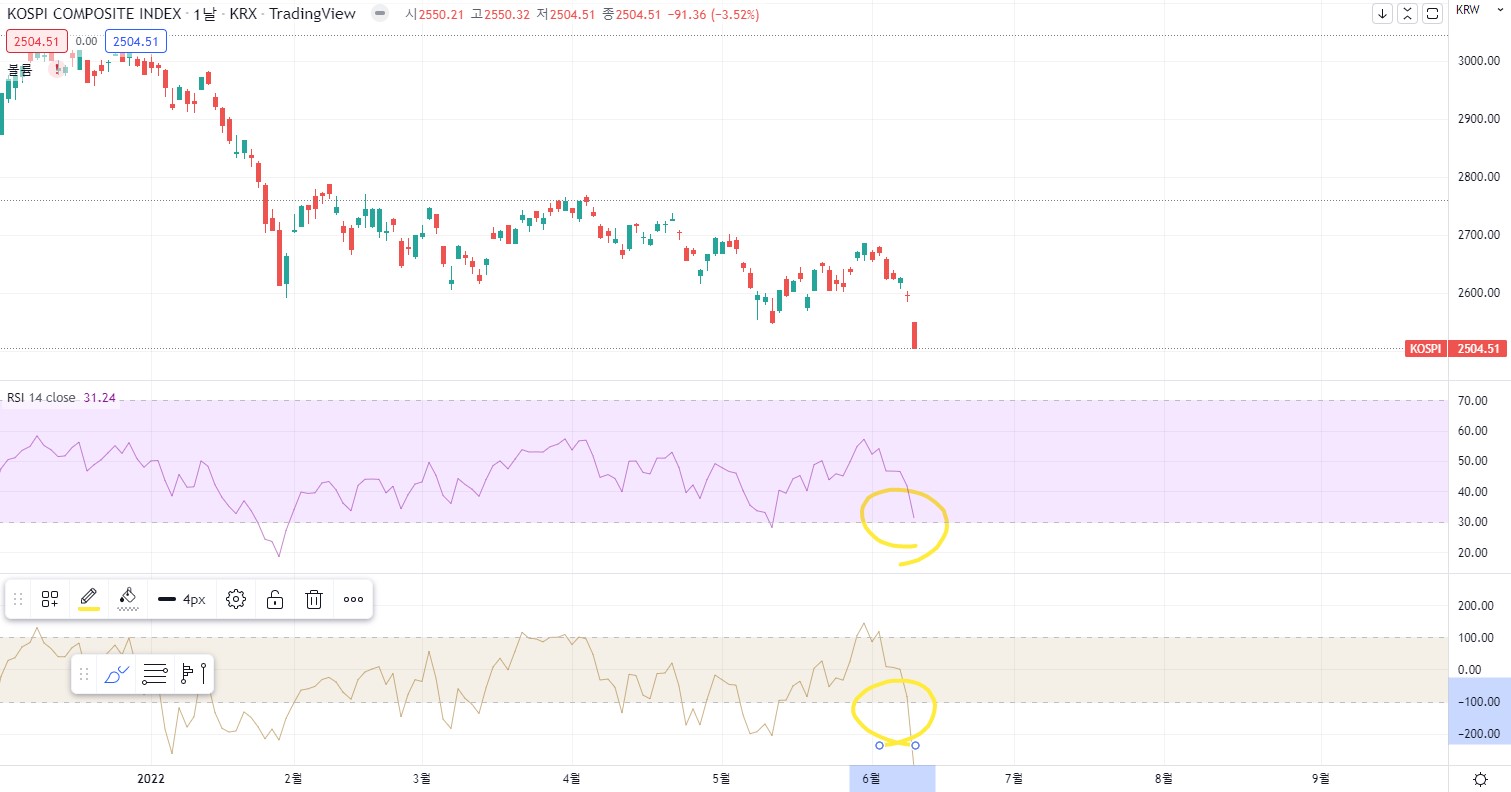
Task: Grab the favorites toolbar drag handle
Action: (x=84, y=674)
